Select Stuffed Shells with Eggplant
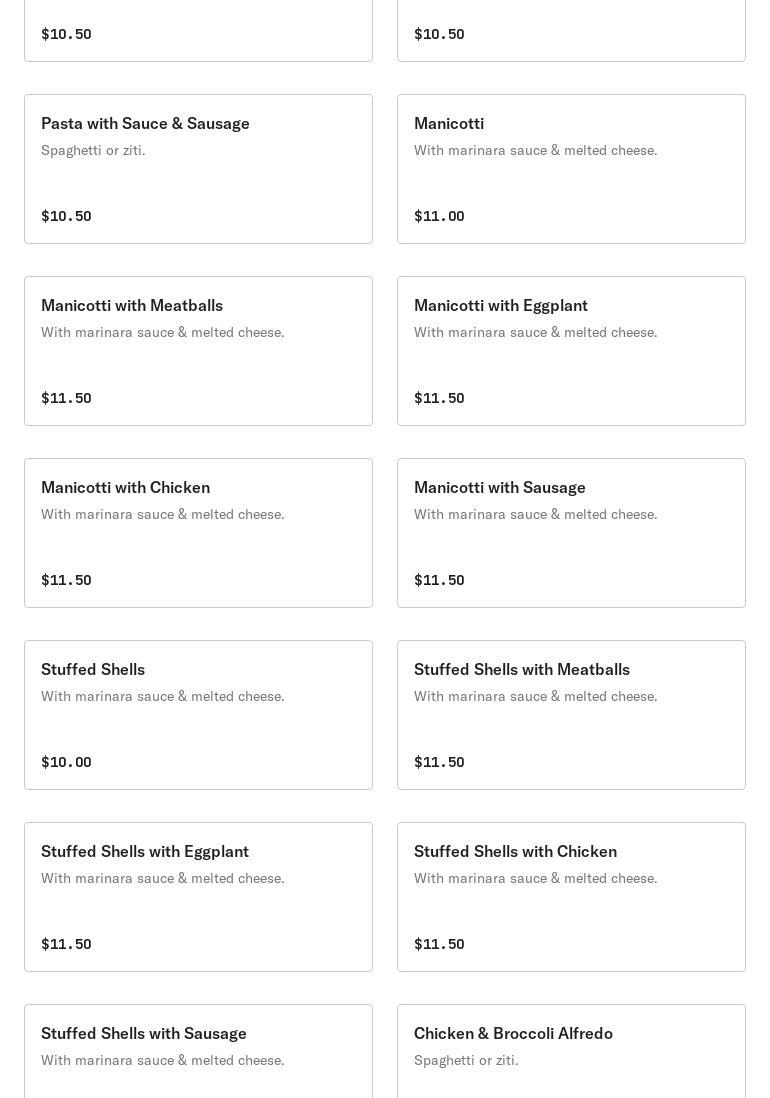The width and height of the screenshot is (770, 1098). coord(198,896)
